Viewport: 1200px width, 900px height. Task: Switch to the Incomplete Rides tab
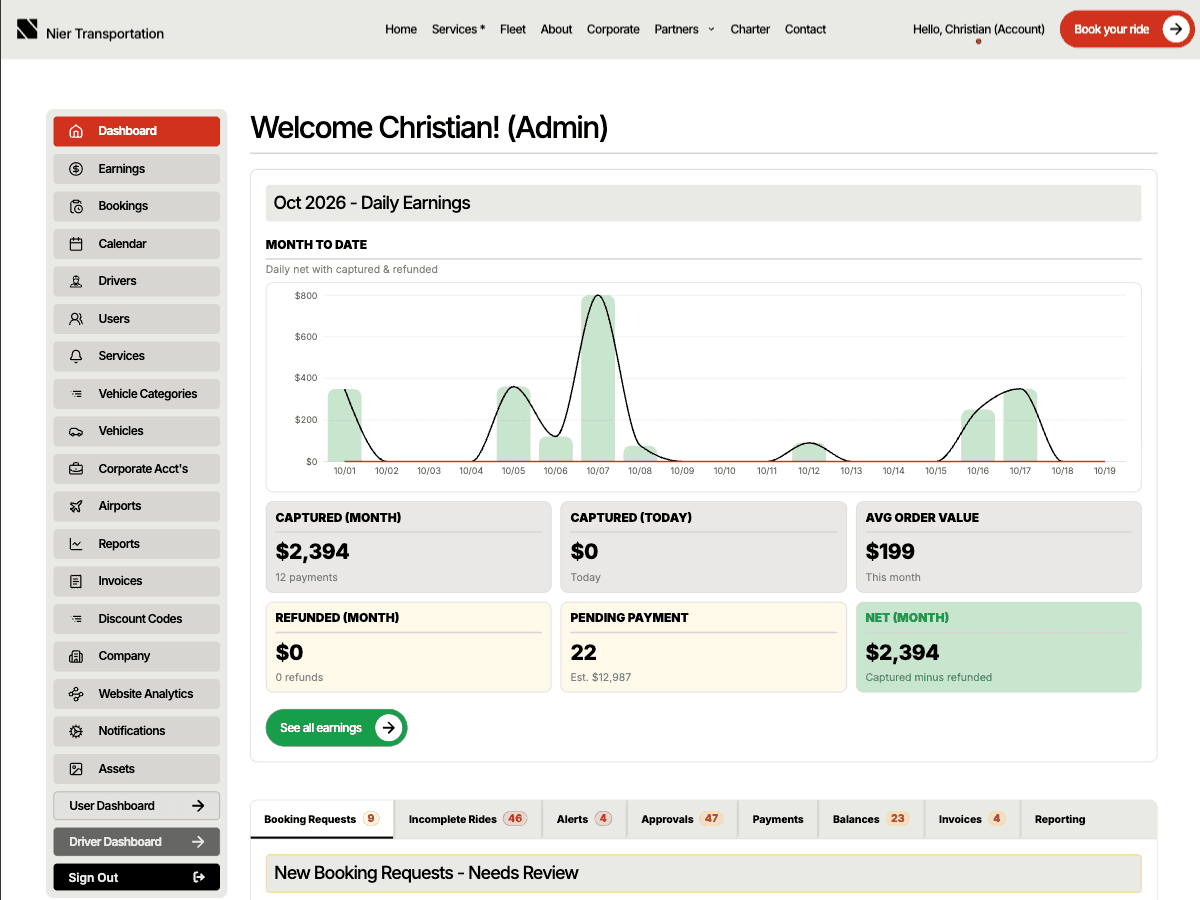point(468,819)
